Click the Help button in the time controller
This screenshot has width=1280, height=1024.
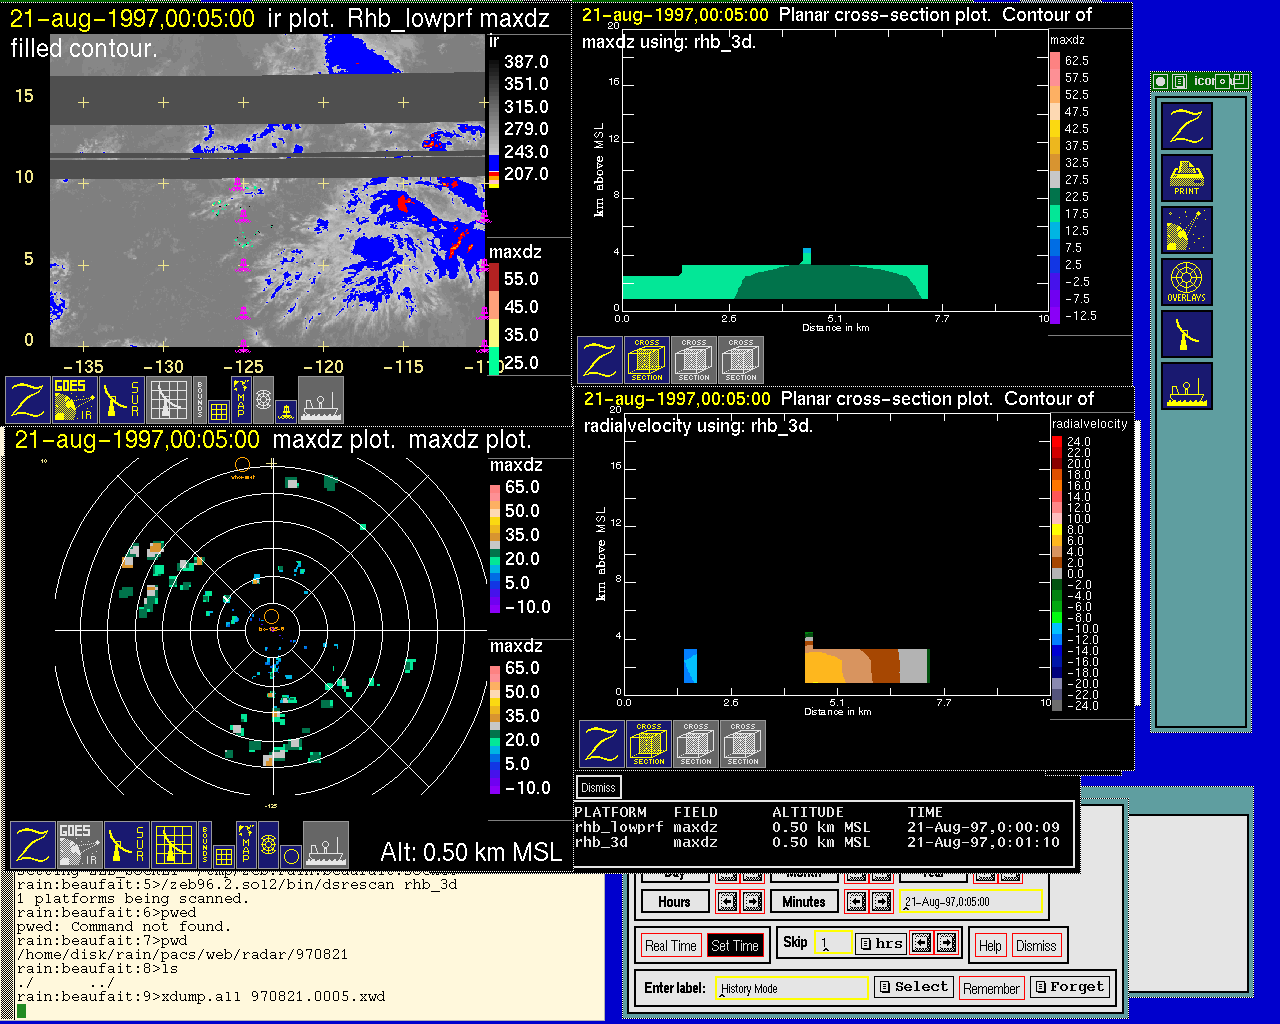coord(990,946)
